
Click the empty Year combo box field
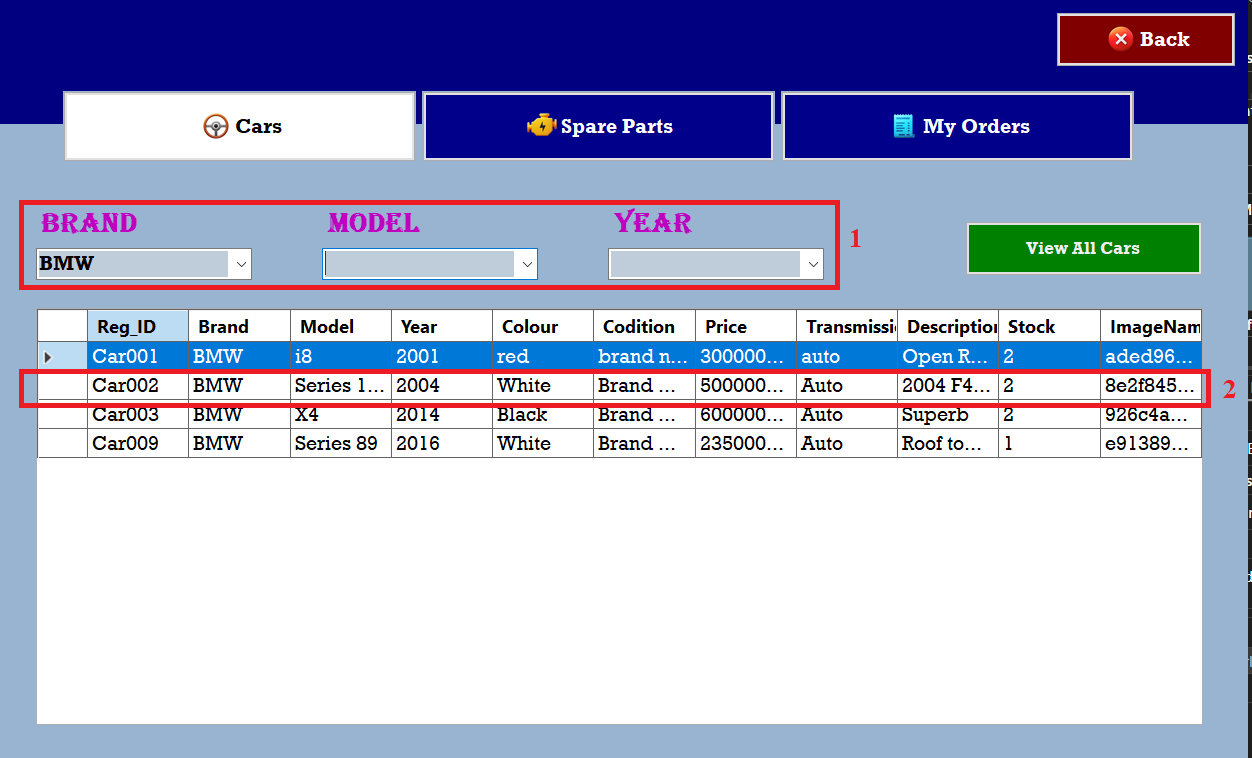point(716,264)
